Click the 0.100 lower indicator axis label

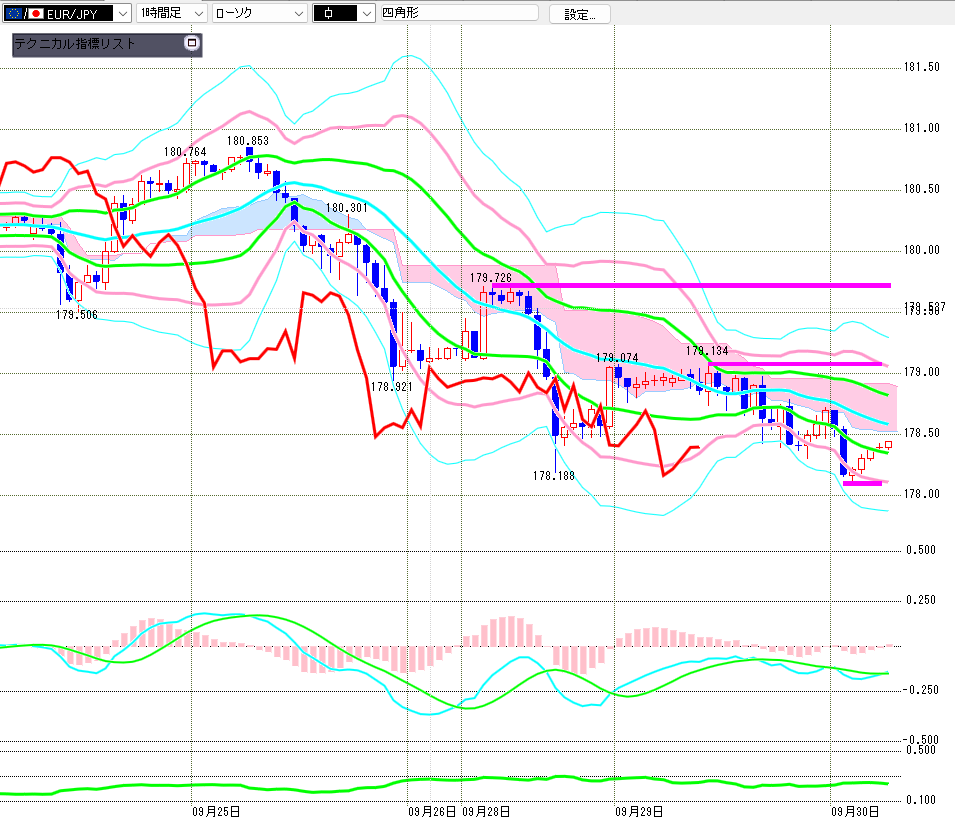[x=921, y=800]
